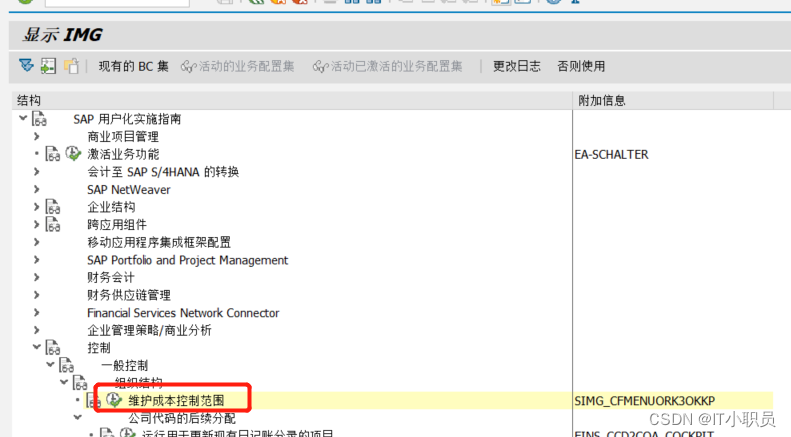Expand the 商业项目管理 node
Viewport: 791px width, 437px height.
coord(36,136)
